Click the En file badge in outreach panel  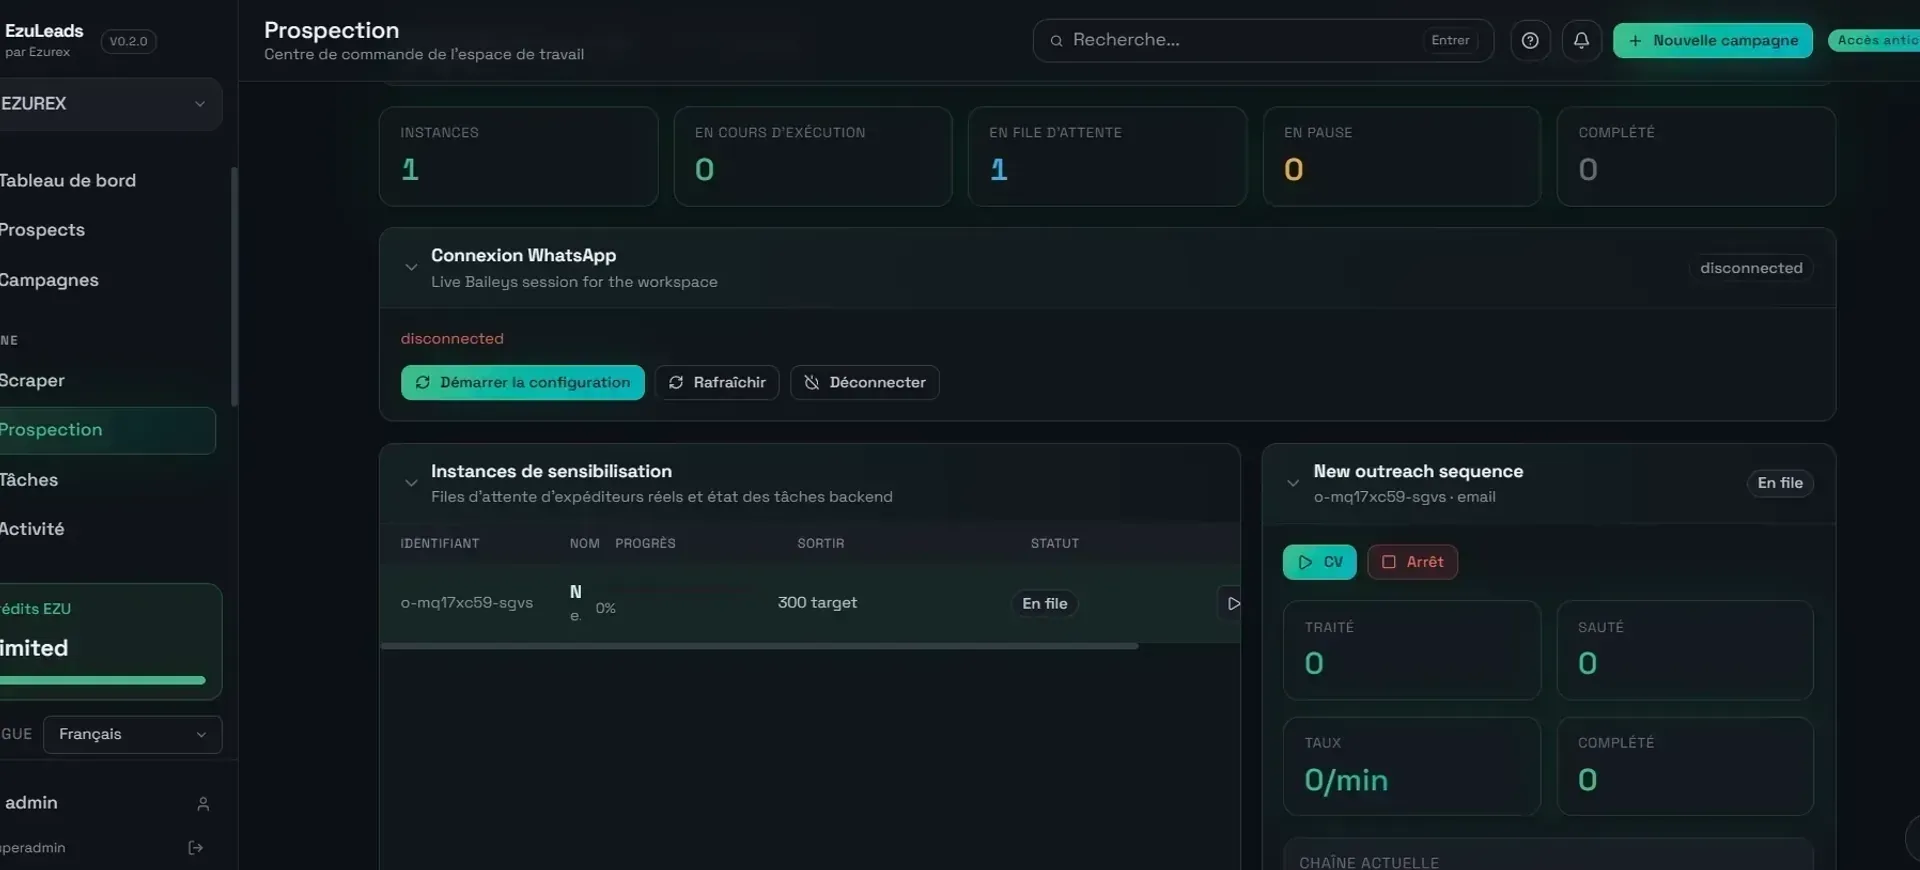1780,483
